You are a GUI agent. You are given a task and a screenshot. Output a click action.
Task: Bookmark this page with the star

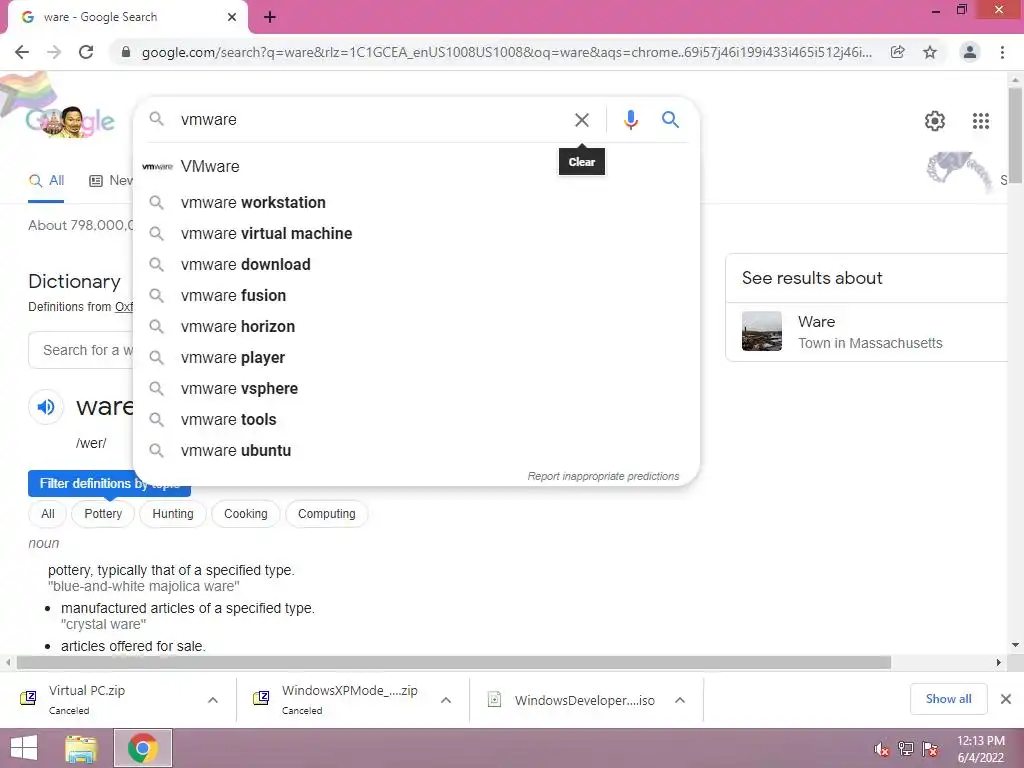[930, 52]
